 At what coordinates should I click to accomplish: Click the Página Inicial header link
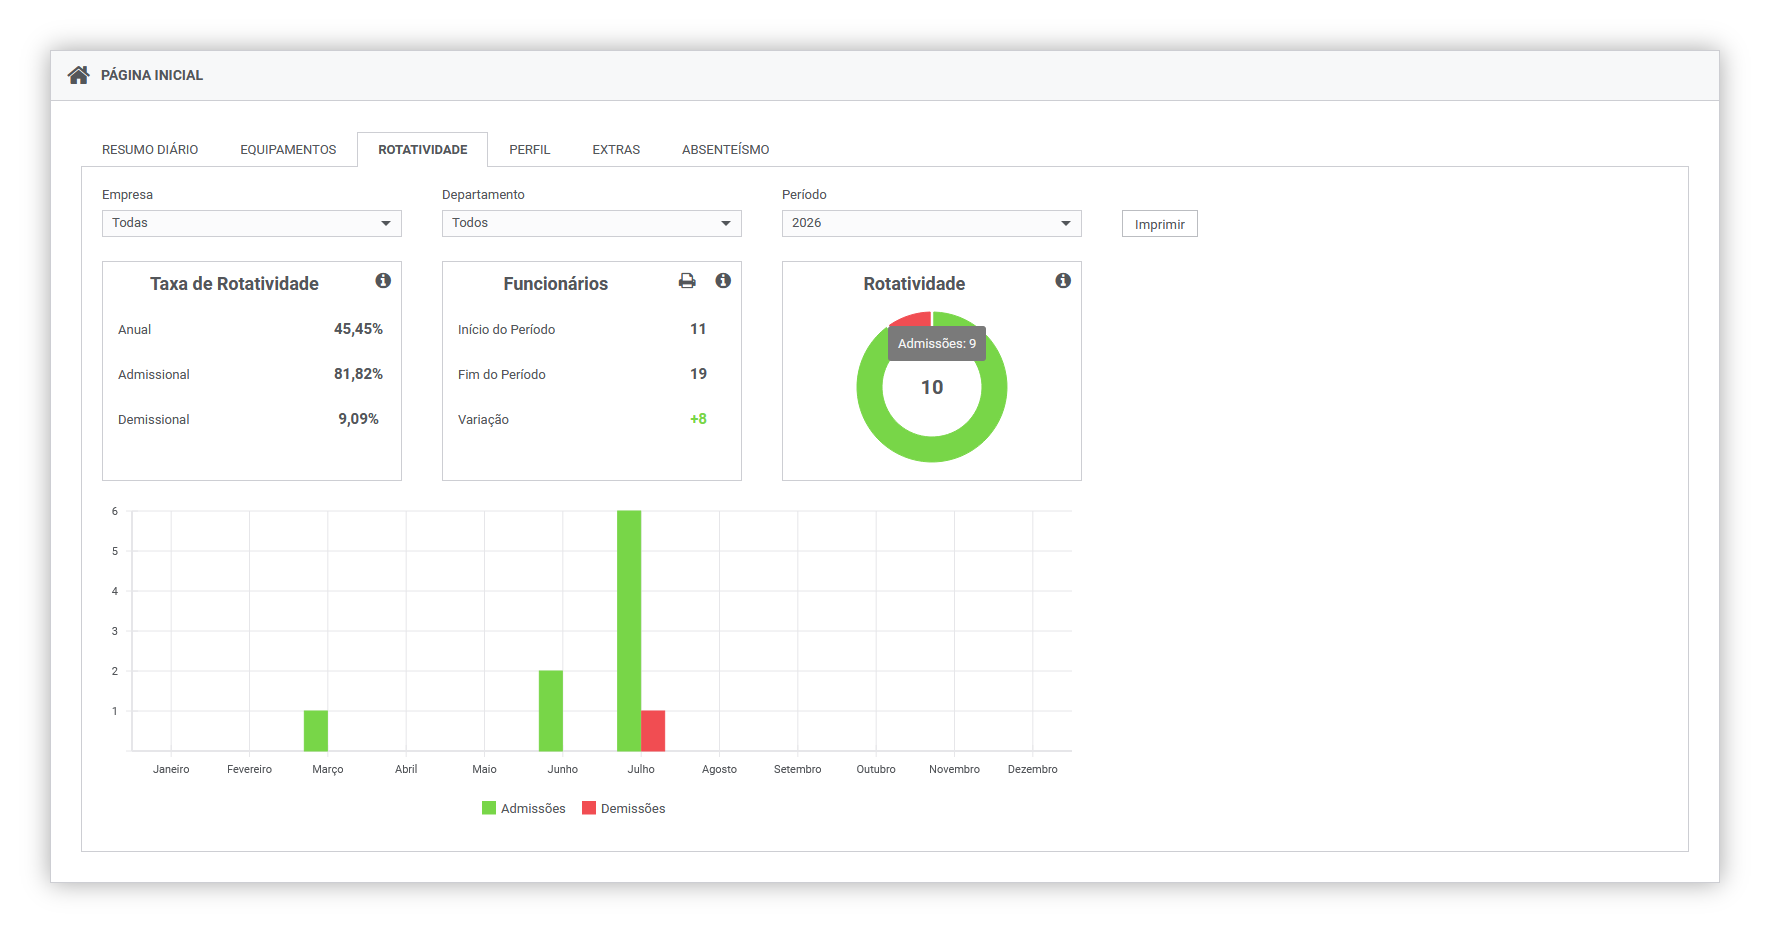(x=152, y=75)
